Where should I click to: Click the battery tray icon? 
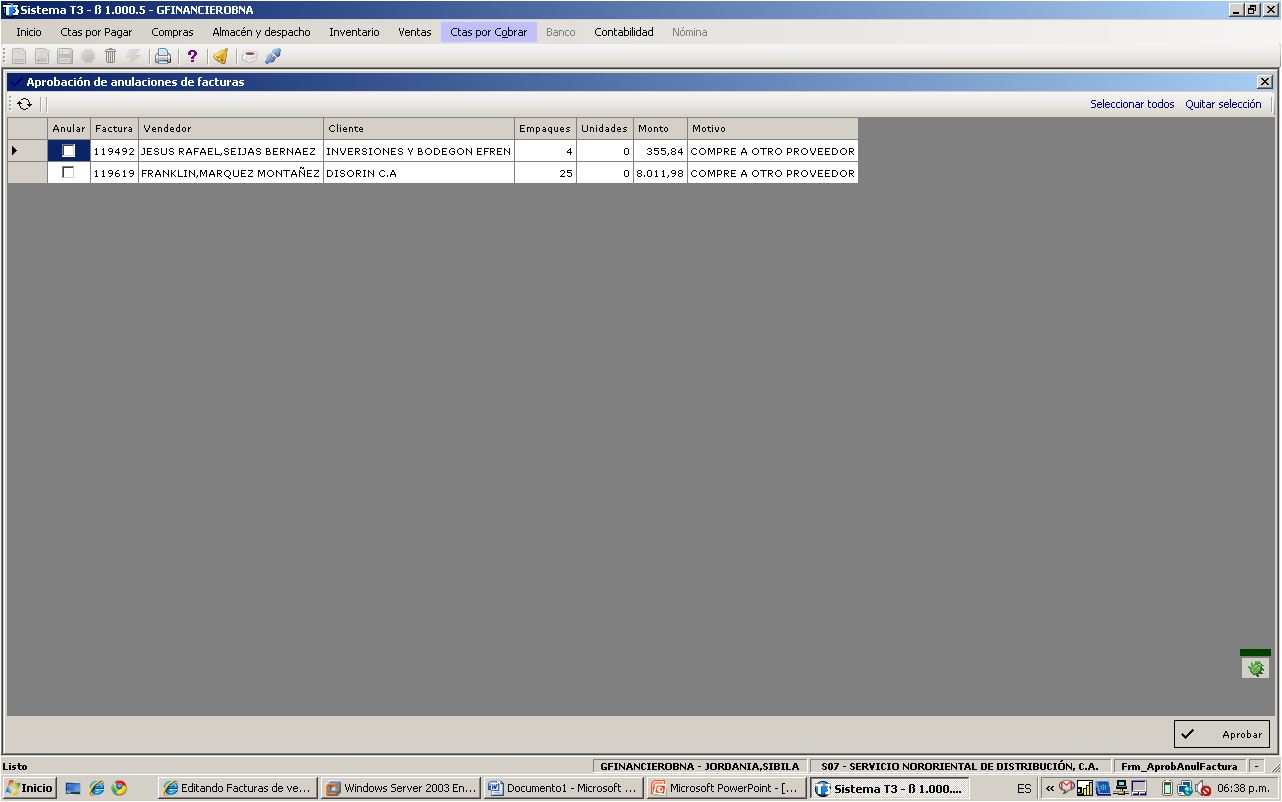click(1167, 788)
